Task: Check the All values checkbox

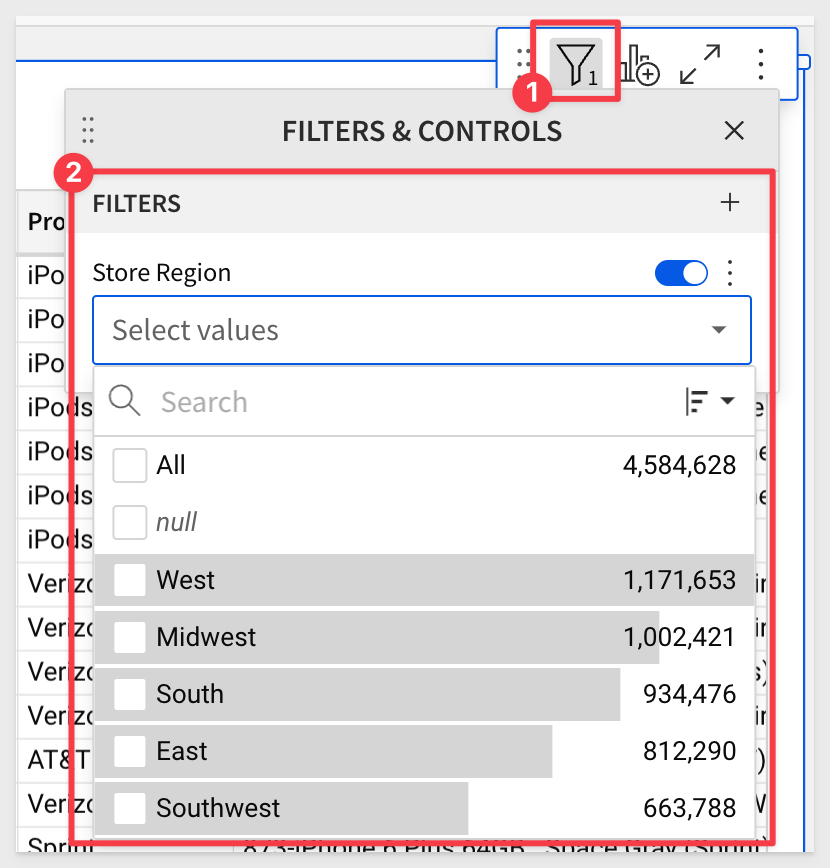Action: click(x=130, y=465)
